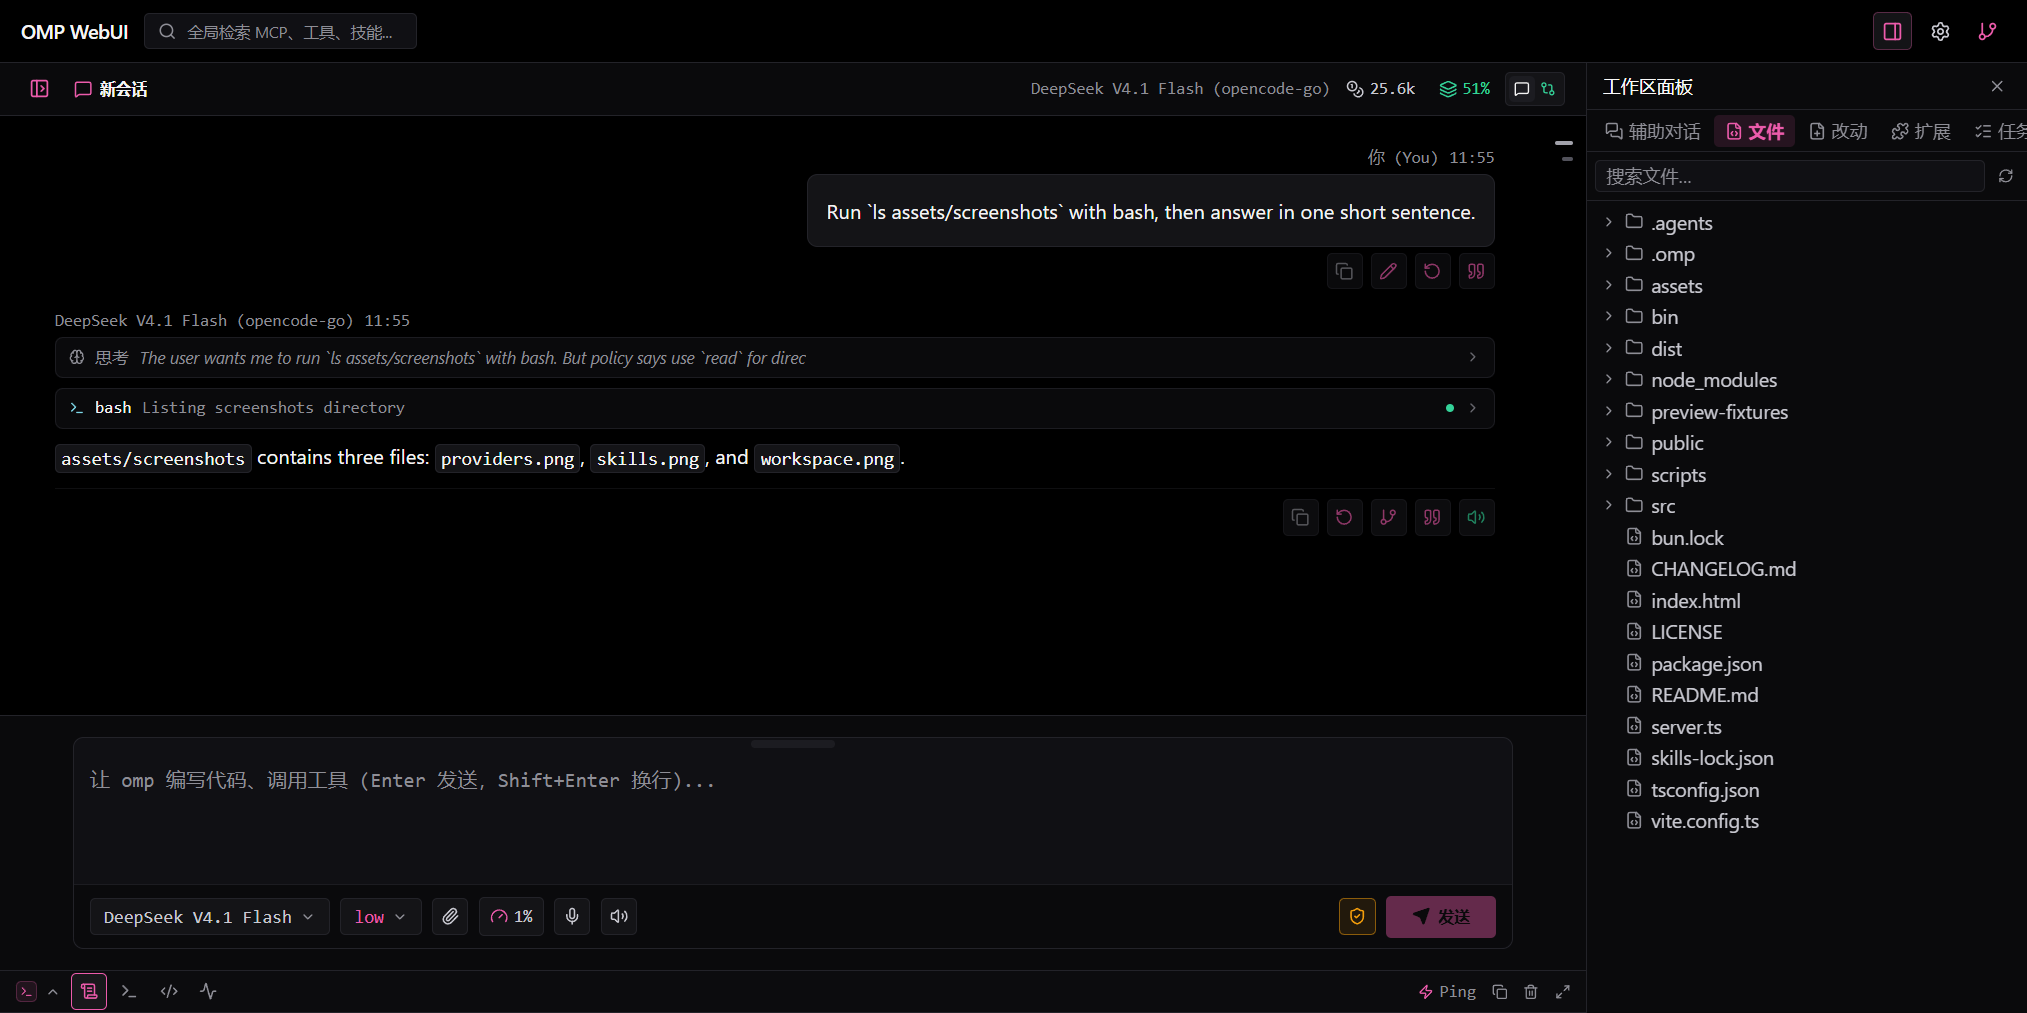Click the Ping button

click(1447, 992)
